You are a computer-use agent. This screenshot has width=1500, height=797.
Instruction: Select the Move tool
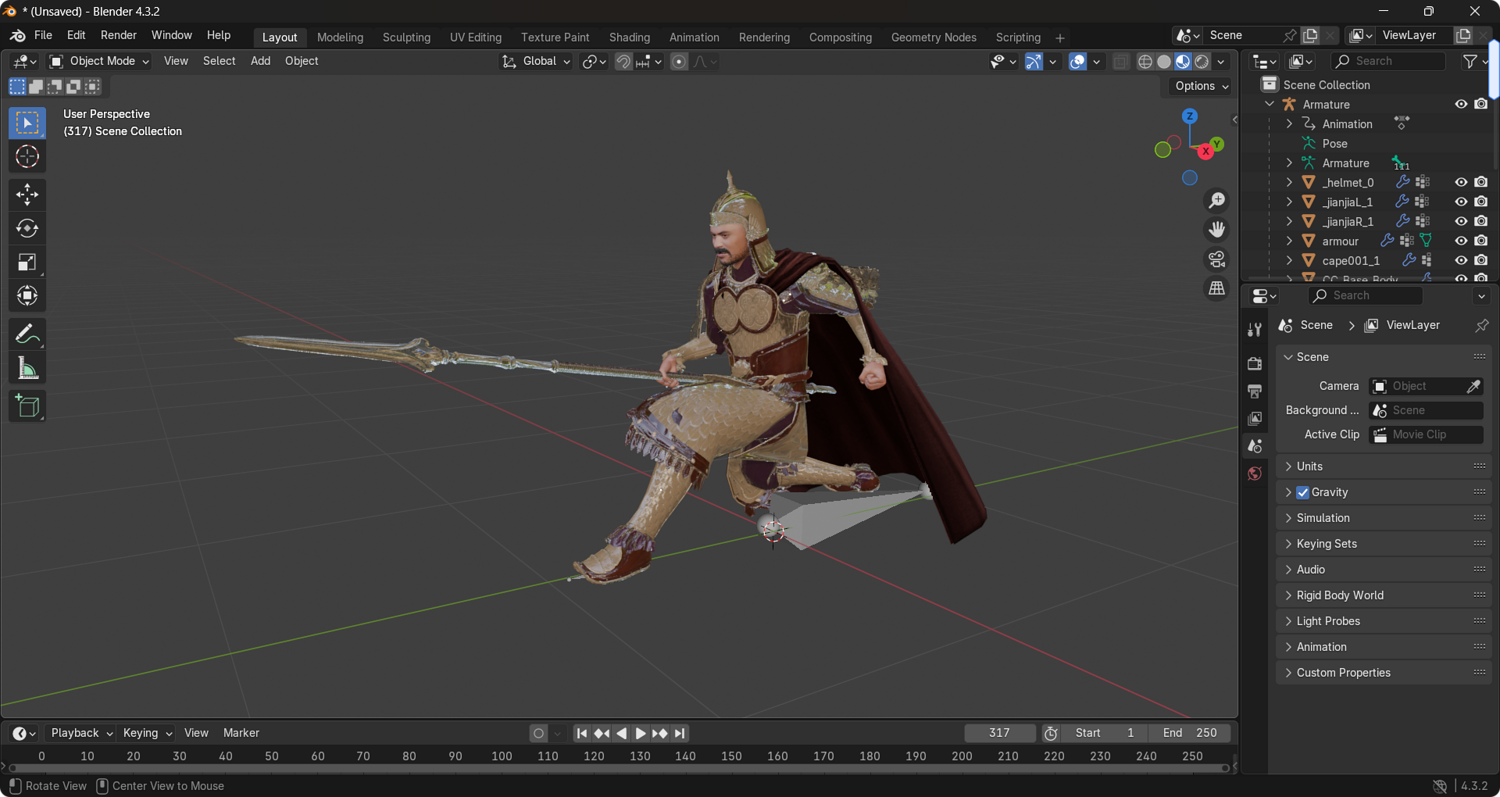[27, 194]
